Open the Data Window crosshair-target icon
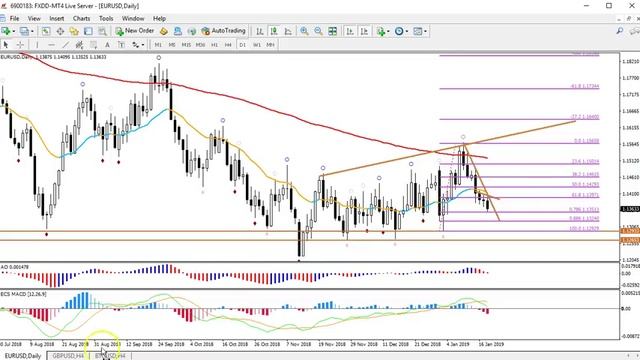This screenshot has height=360, width=640. (x=60, y=31)
